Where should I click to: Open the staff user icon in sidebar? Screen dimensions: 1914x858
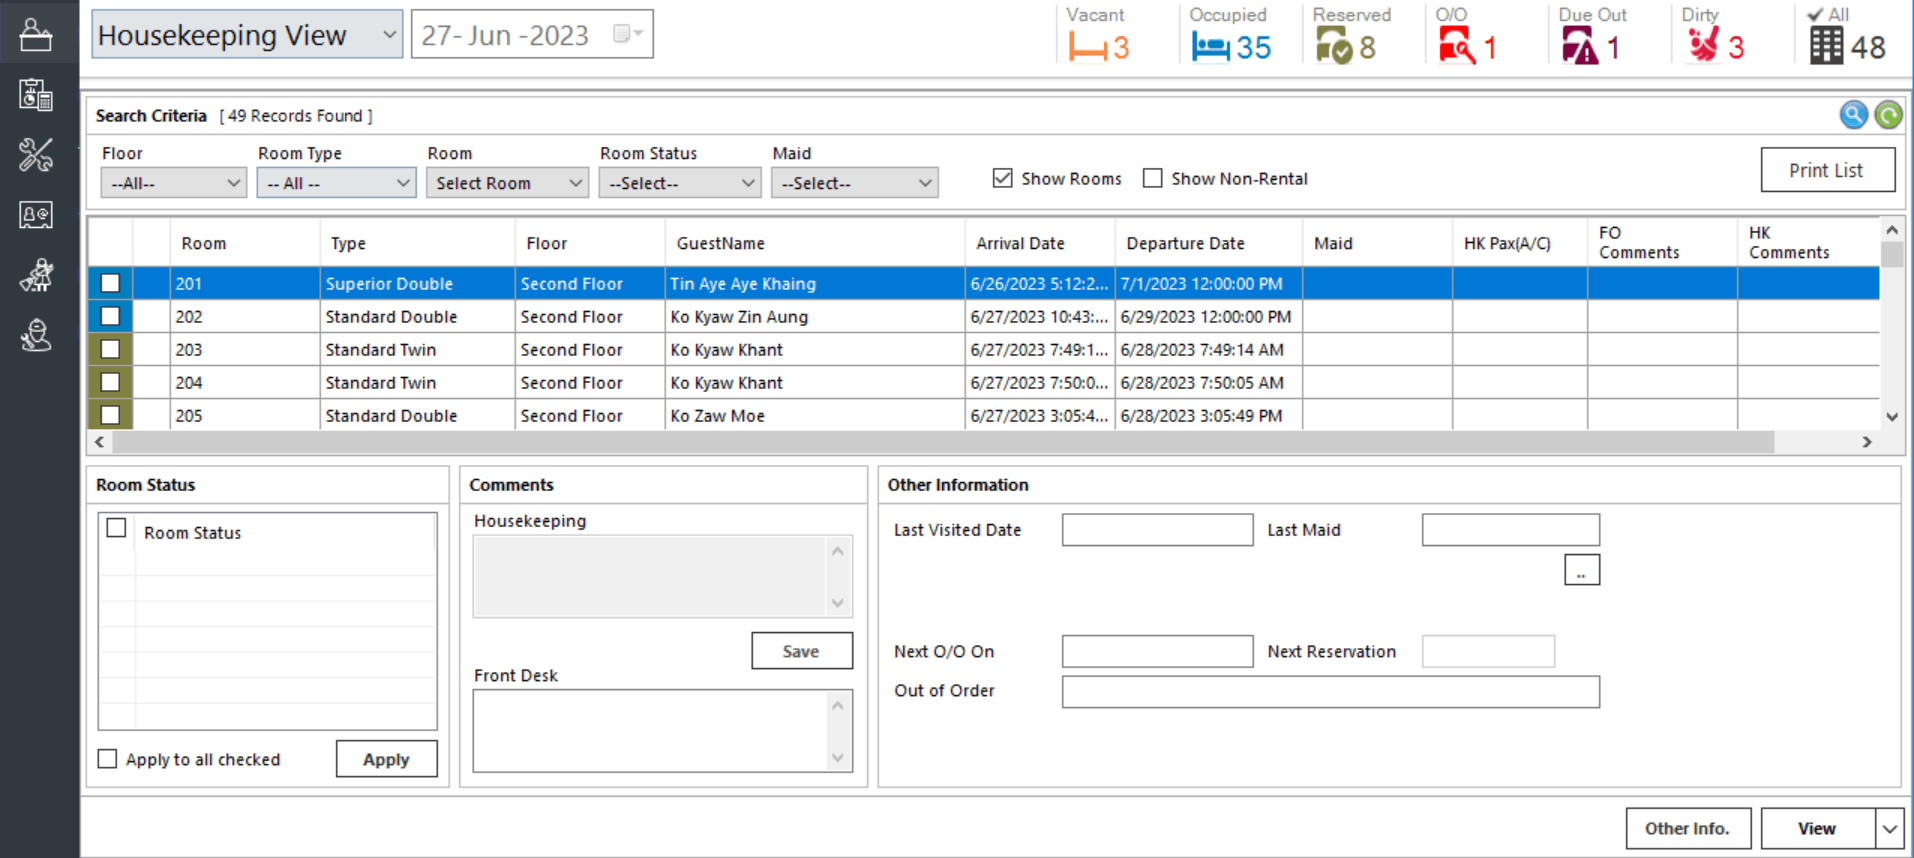[36, 335]
